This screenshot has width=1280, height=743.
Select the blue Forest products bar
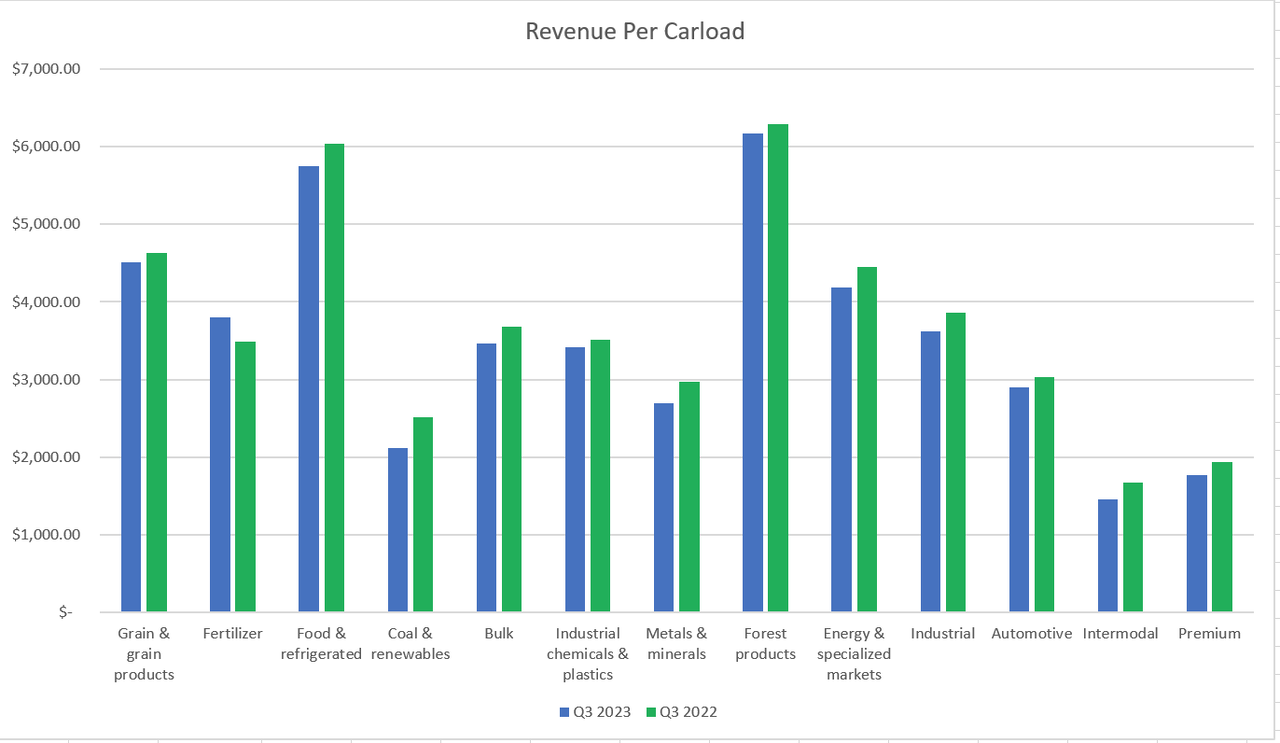(752, 372)
